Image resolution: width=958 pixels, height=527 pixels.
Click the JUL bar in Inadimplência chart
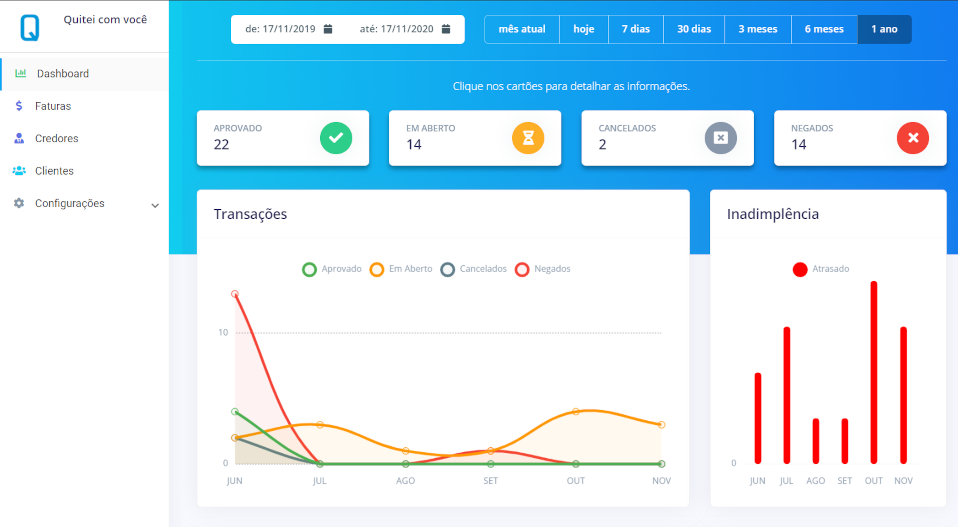tap(787, 396)
